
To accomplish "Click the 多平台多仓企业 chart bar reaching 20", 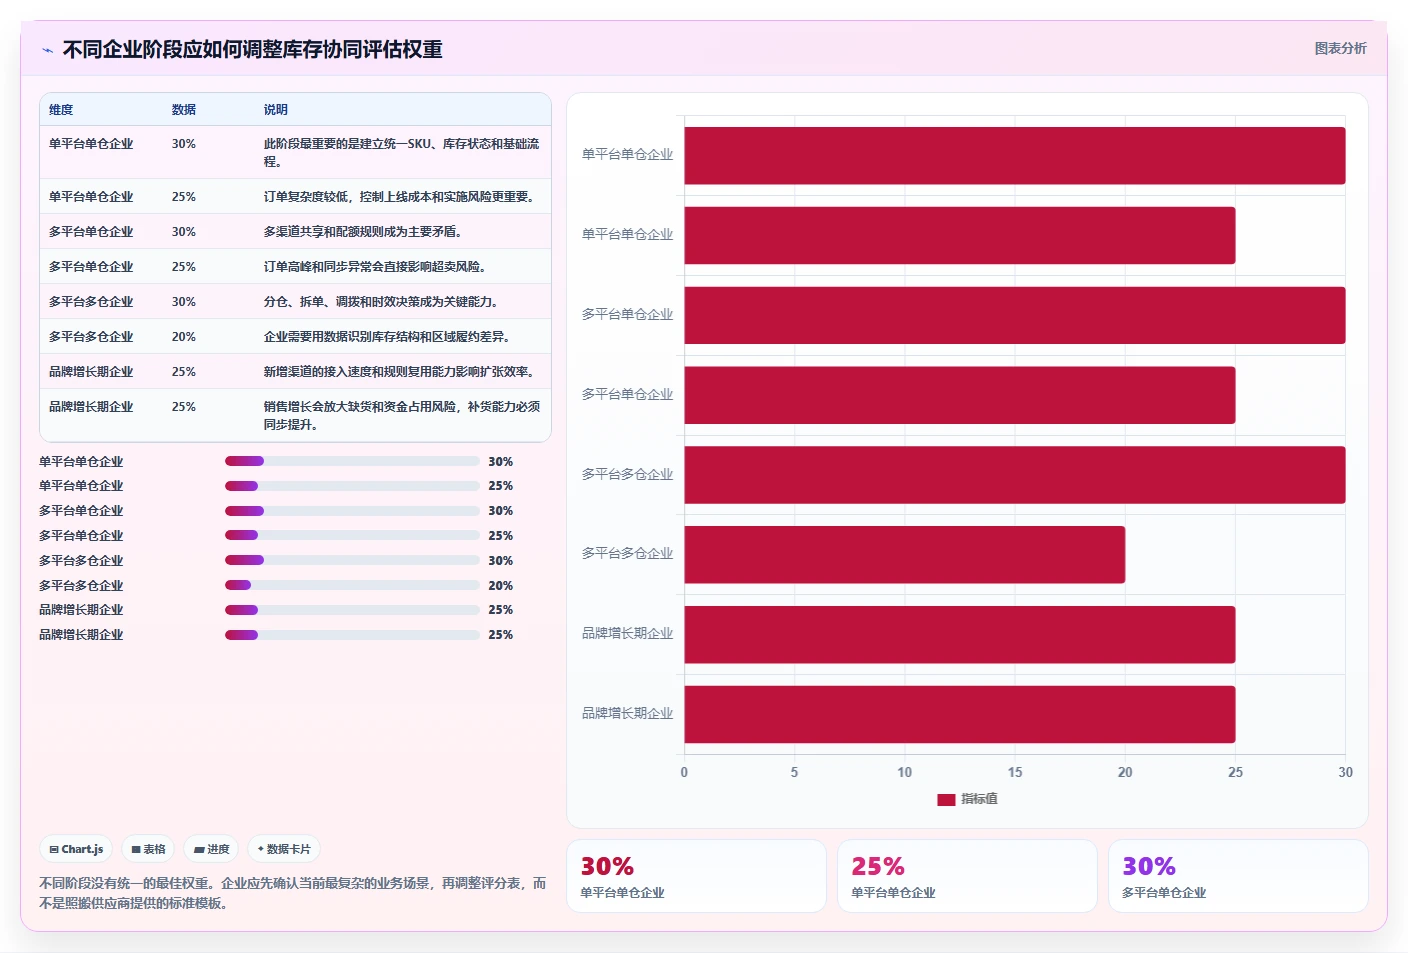I will point(904,554).
